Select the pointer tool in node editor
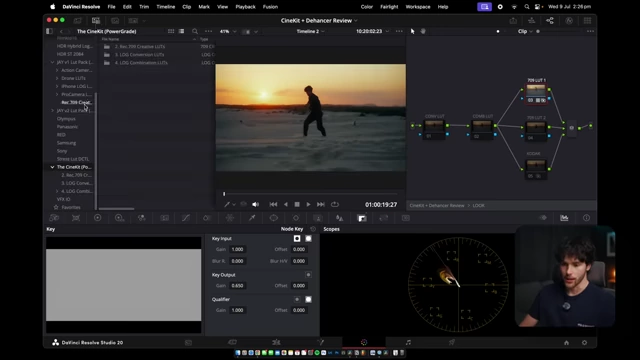The height and width of the screenshot is (360, 640). pyautogui.click(x=412, y=31)
